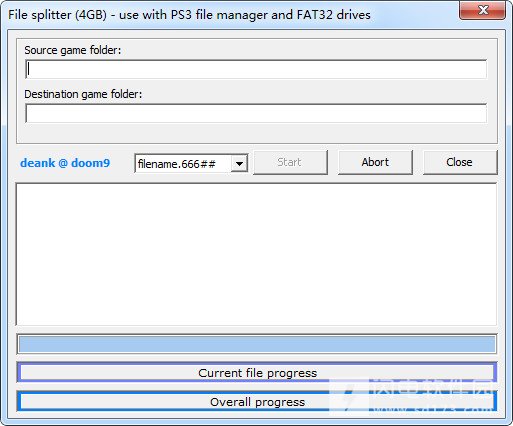Click the 'Source game folder:' label
Screen dimensions: 513x426
pos(73,50)
